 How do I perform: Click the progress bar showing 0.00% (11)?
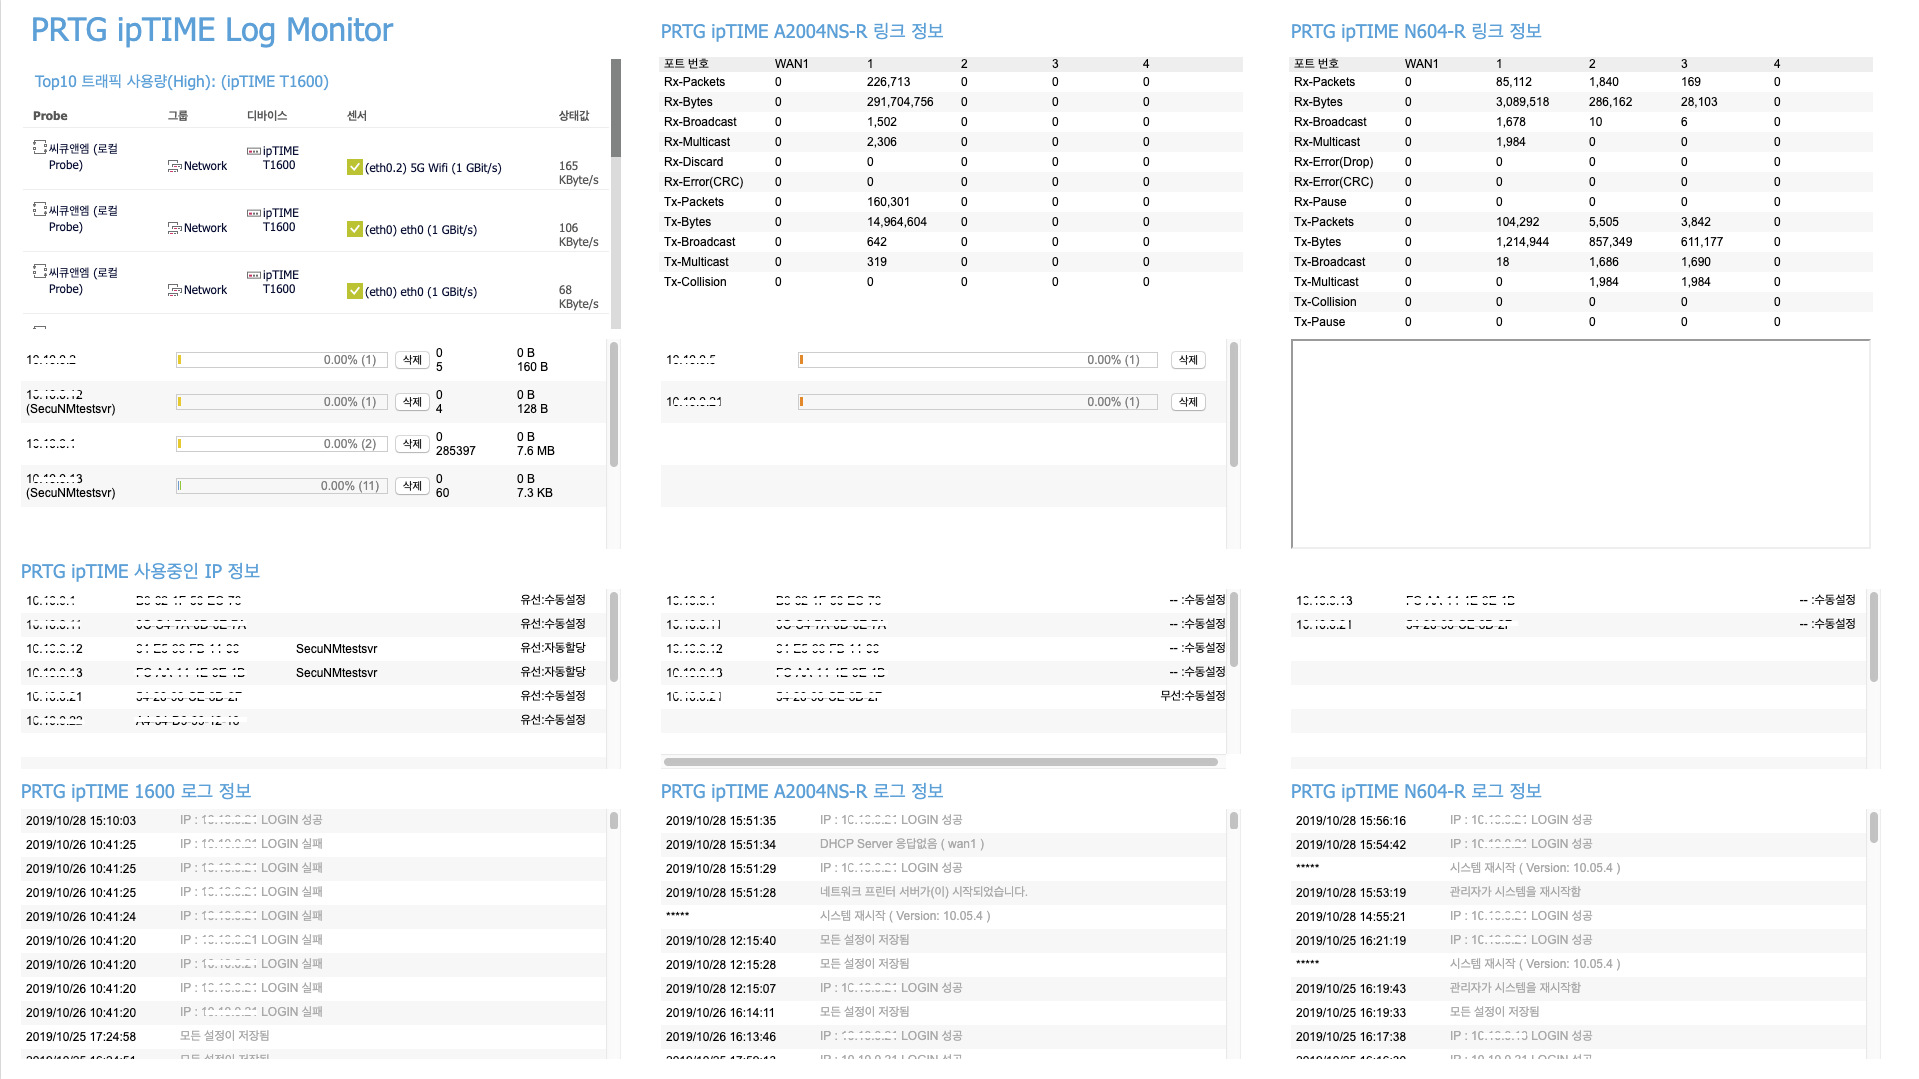282,486
